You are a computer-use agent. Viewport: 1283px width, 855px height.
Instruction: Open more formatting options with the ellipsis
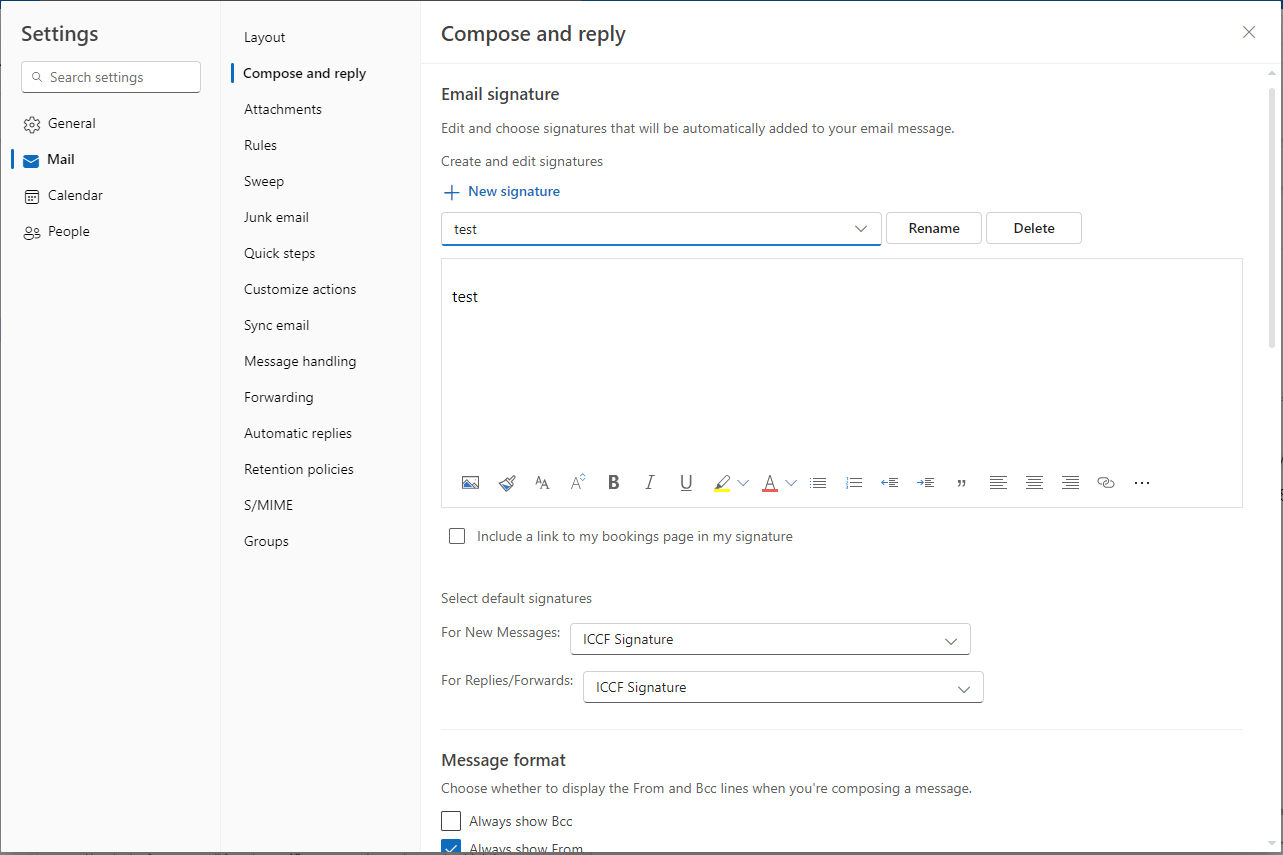click(x=1141, y=482)
